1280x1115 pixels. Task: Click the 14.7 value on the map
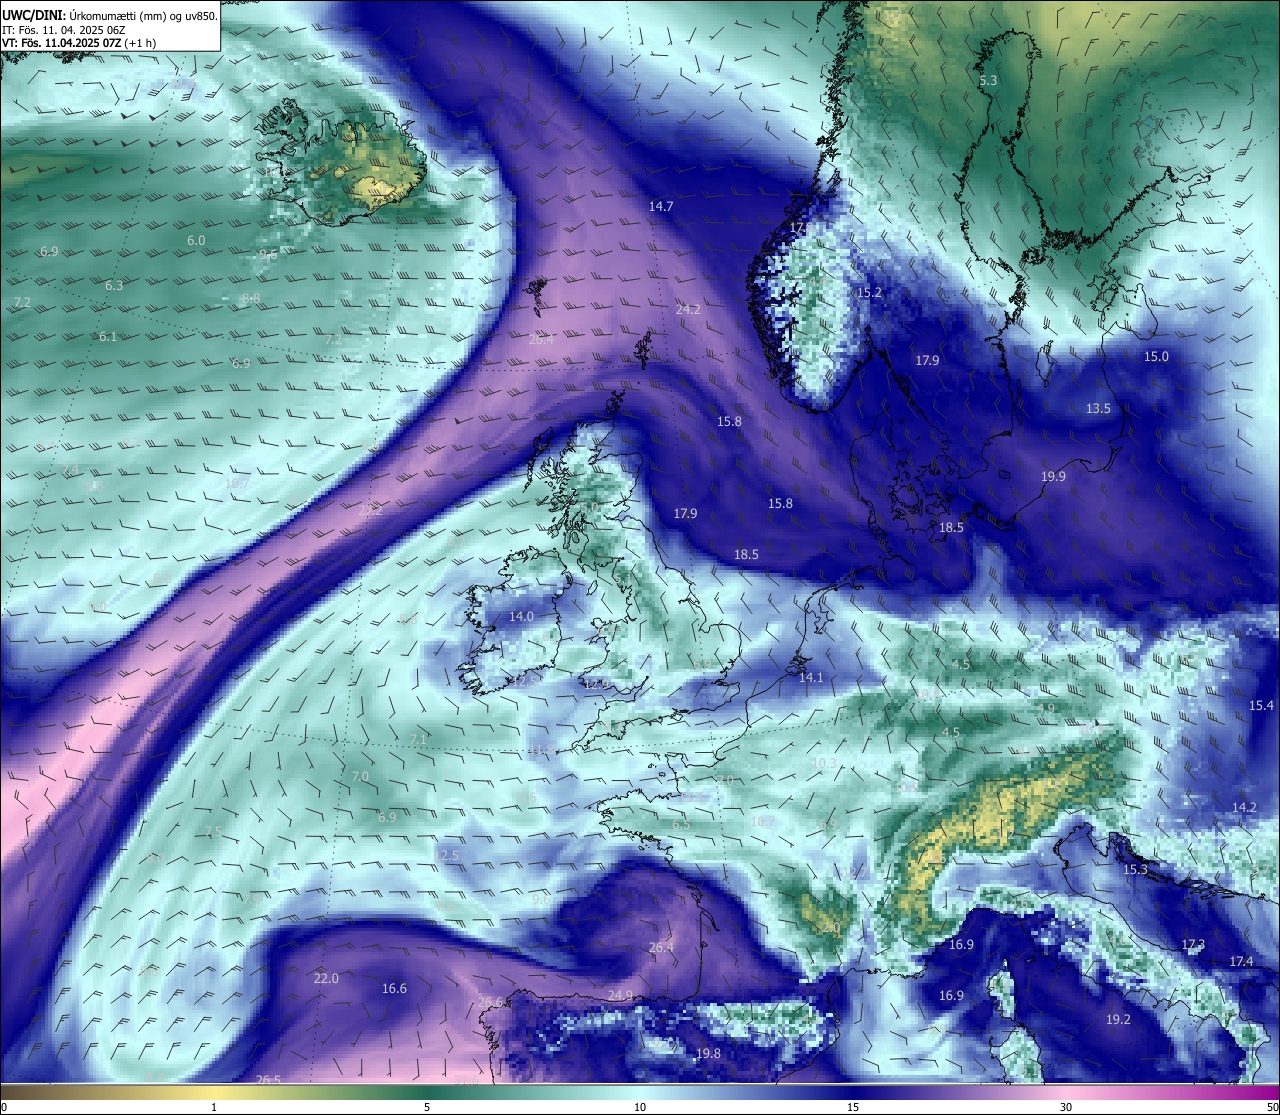pos(661,206)
